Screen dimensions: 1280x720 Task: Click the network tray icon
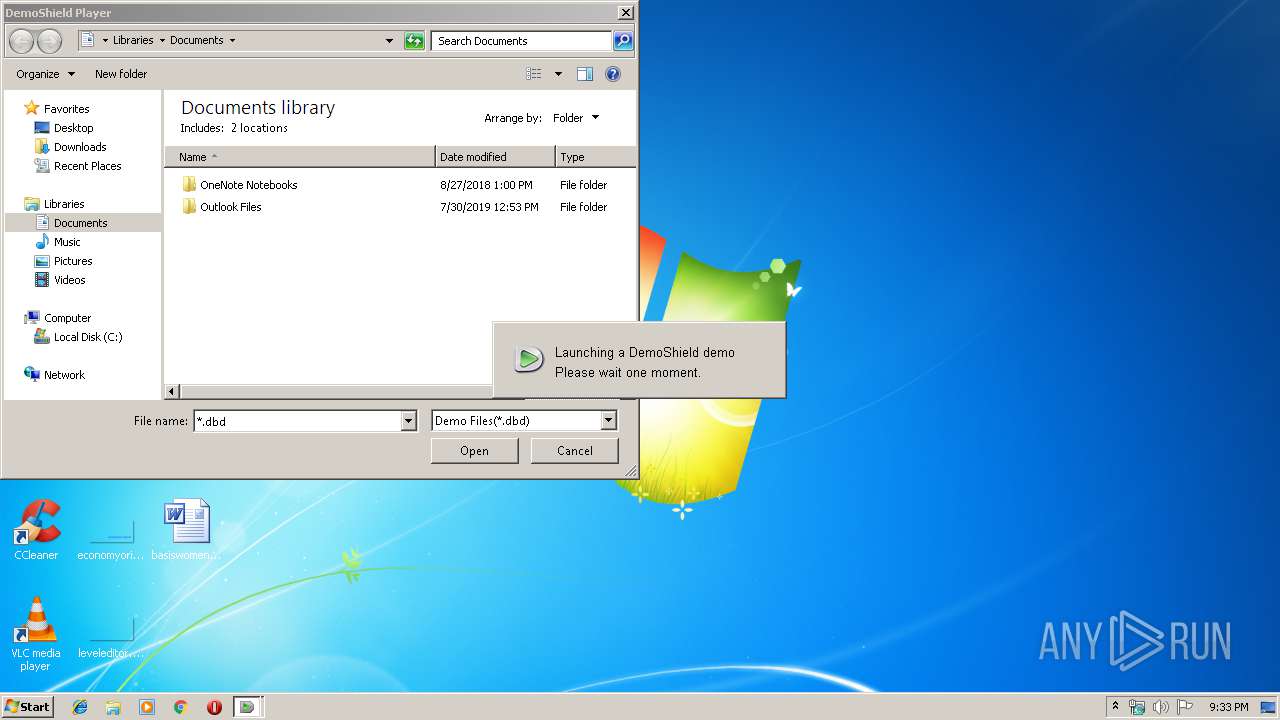(x=1137, y=707)
